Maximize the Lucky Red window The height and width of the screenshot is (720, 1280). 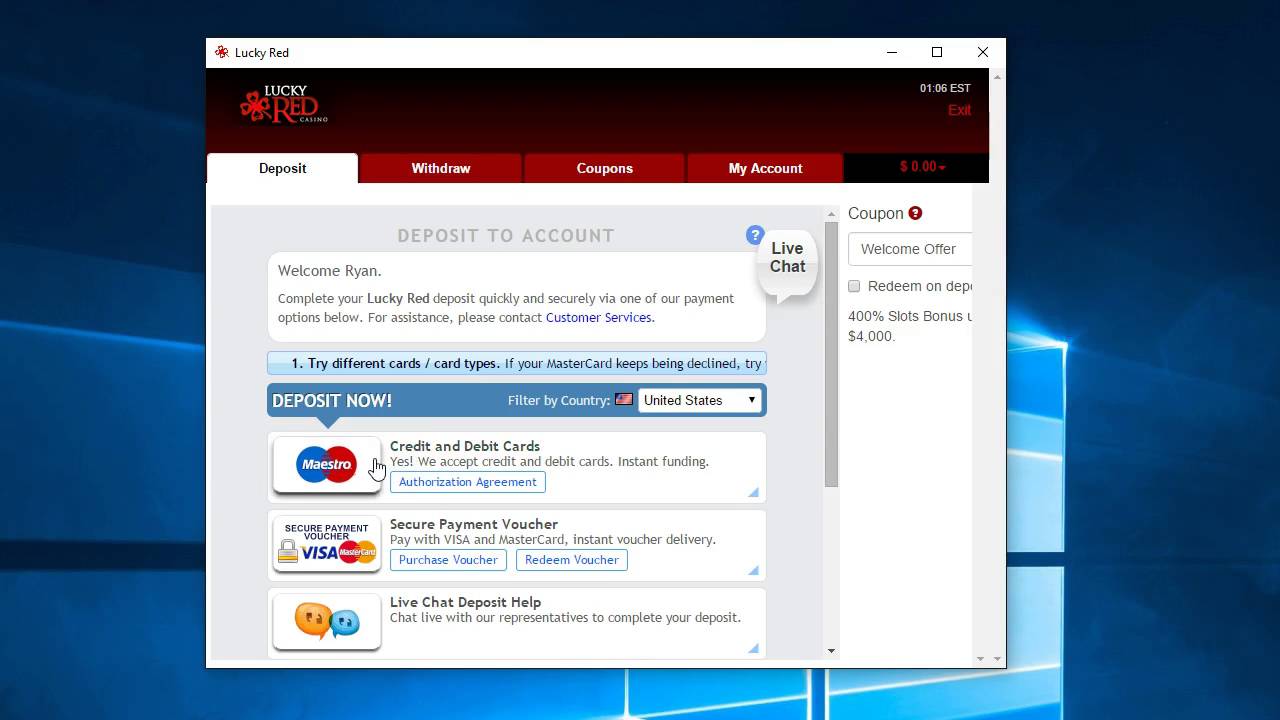[x=937, y=52]
